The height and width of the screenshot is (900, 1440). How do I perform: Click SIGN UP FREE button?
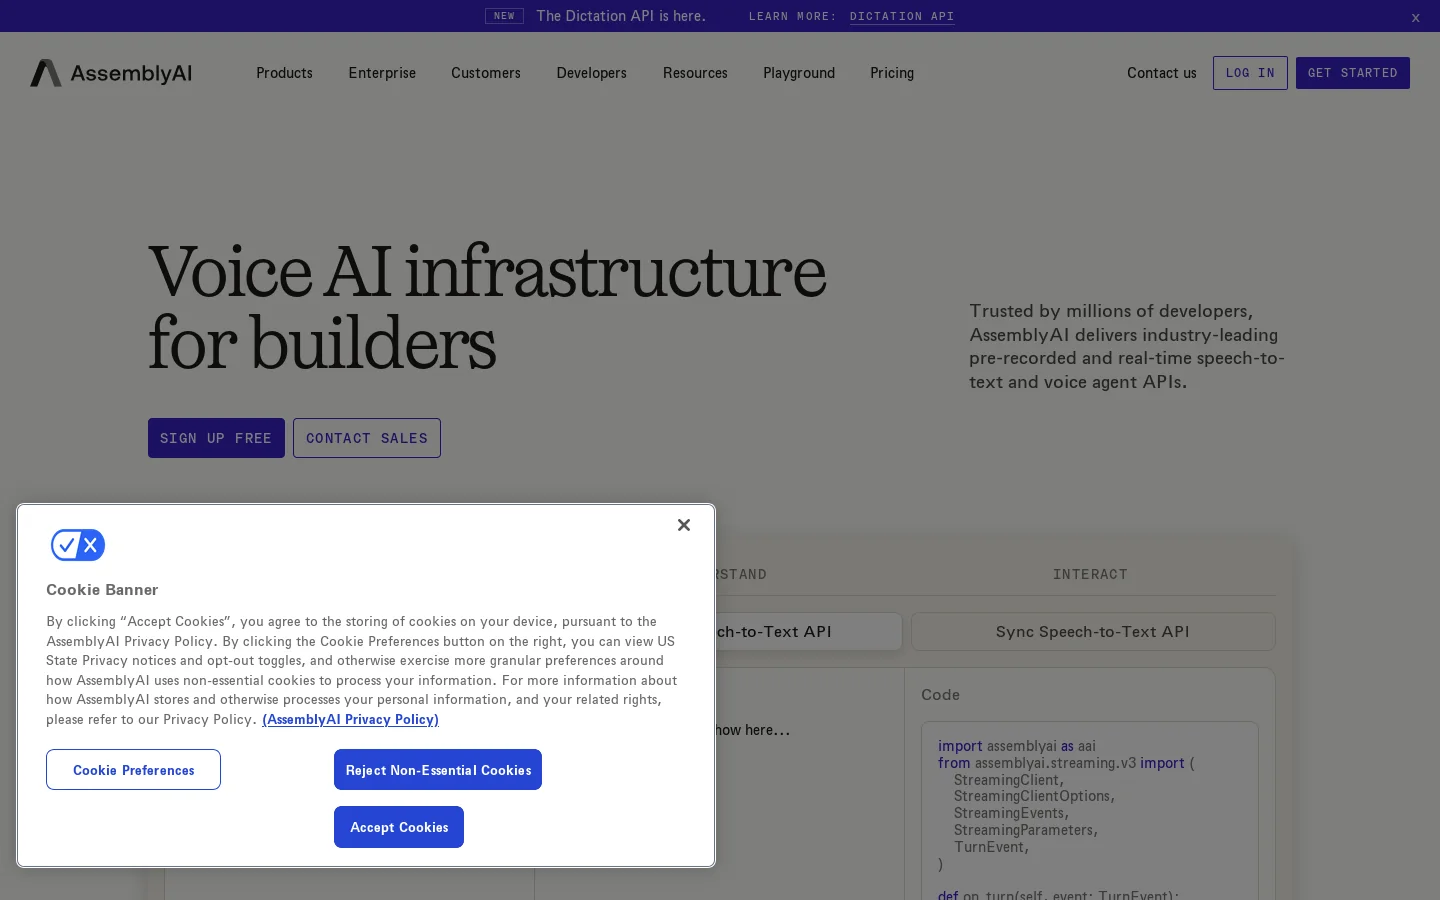[216, 438]
